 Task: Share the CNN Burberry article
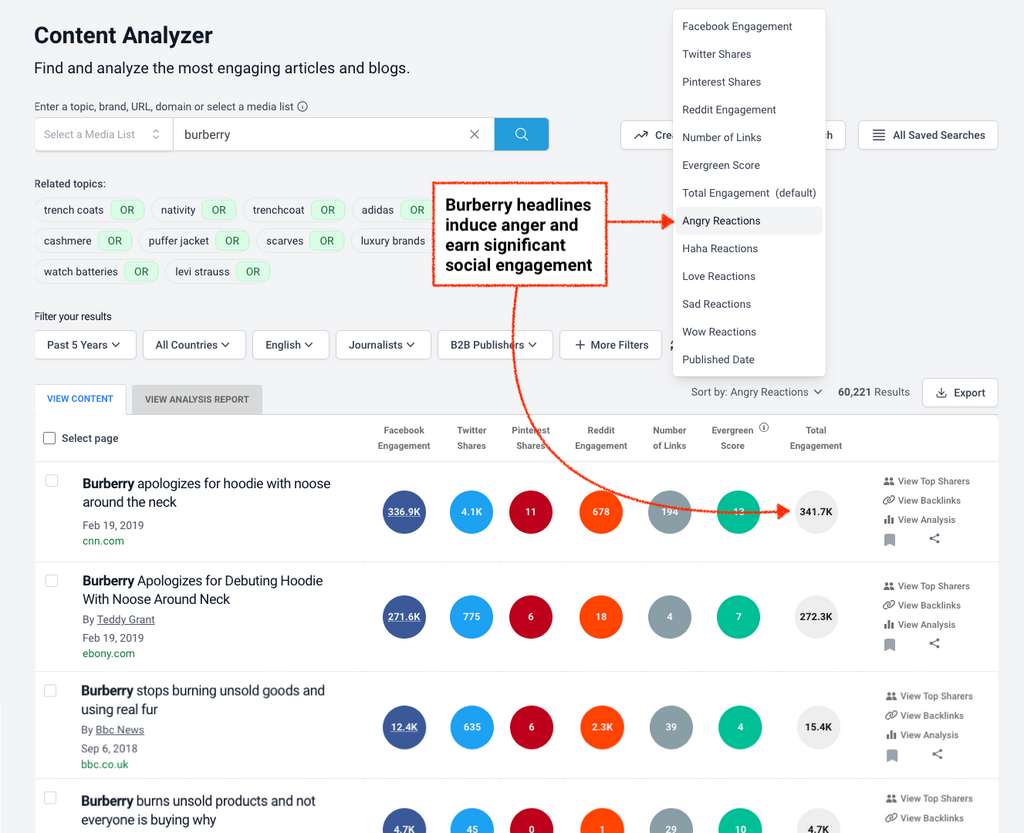coord(934,539)
